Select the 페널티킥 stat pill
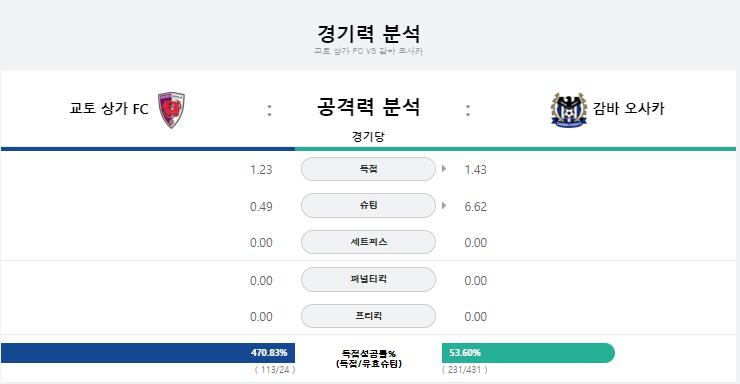Screen dimensions: 740x384 pos(368,279)
